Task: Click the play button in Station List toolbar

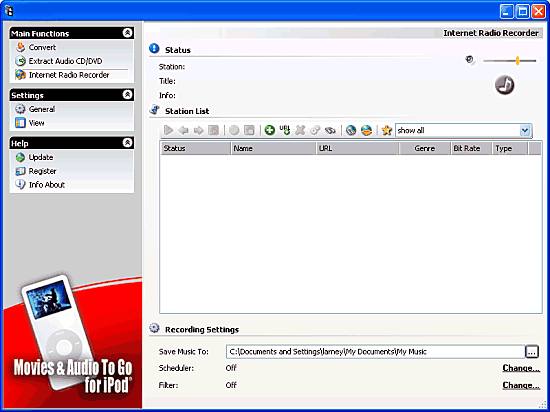Action: pyautogui.click(x=168, y=130)
